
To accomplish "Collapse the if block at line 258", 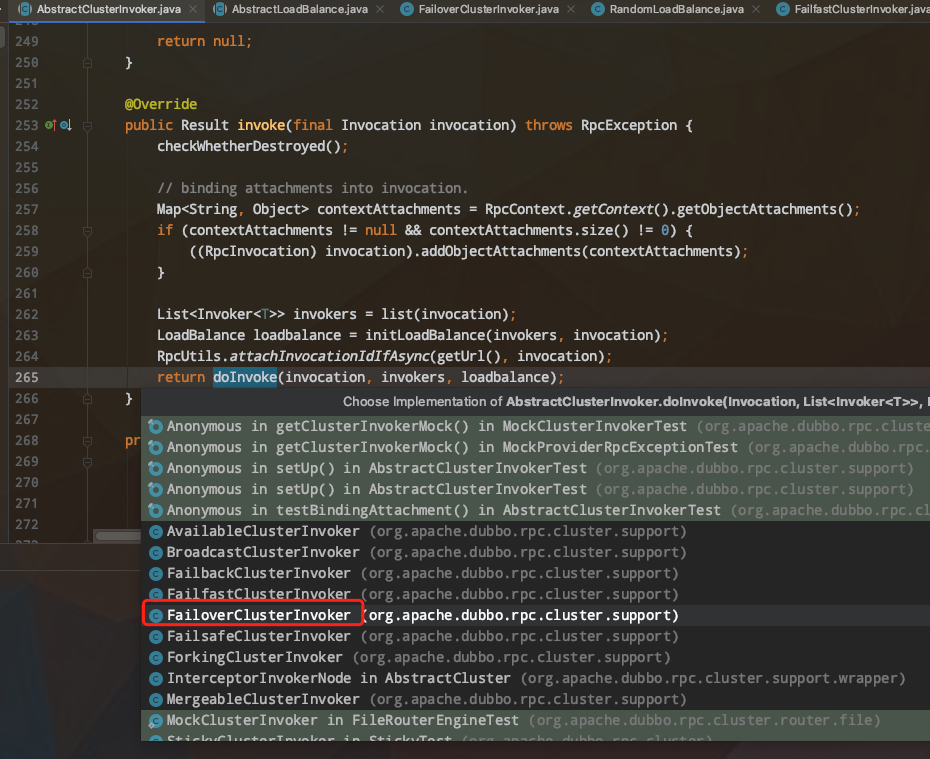I will click(x=87, y=231).
